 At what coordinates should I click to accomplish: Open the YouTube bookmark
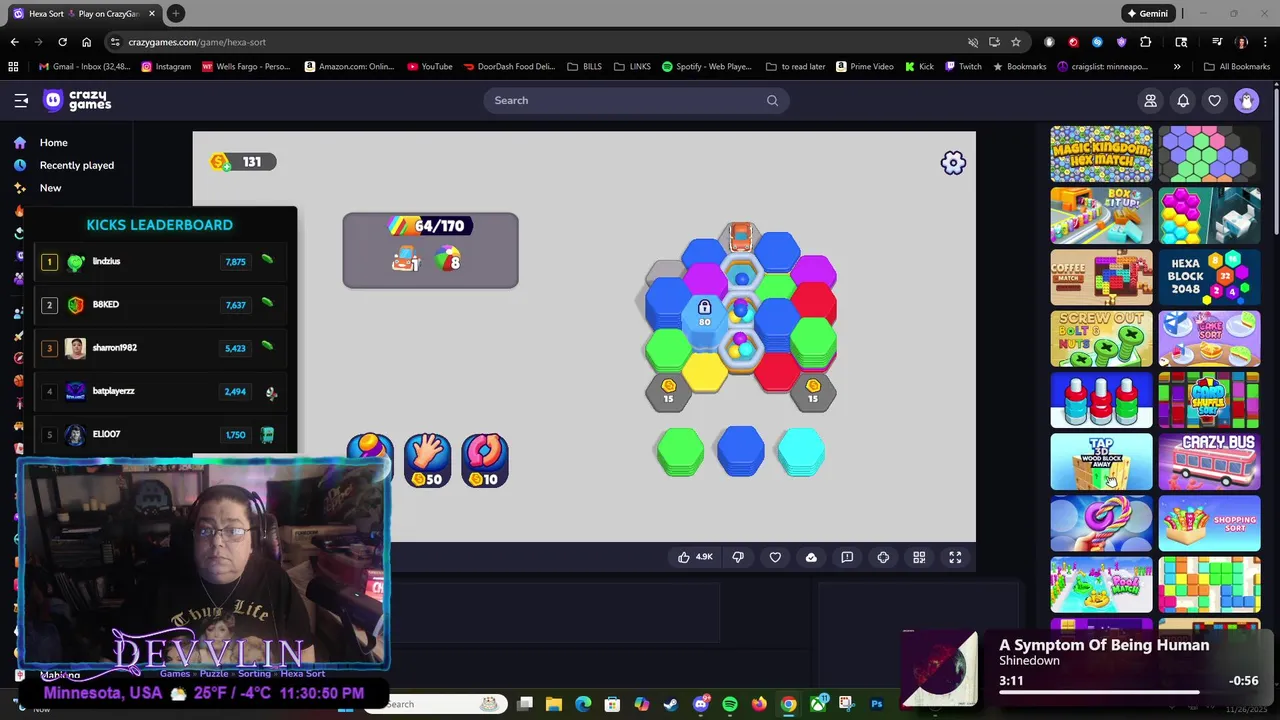[430, 67]
